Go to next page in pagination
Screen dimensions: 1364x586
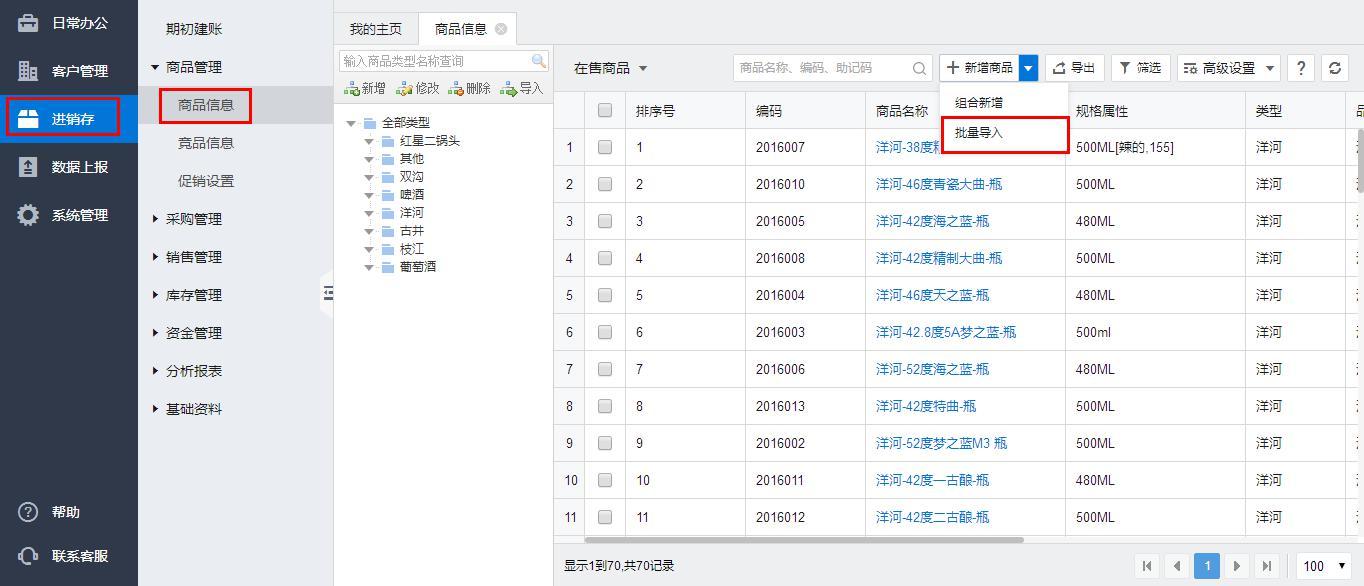(x=1237, y=566)
